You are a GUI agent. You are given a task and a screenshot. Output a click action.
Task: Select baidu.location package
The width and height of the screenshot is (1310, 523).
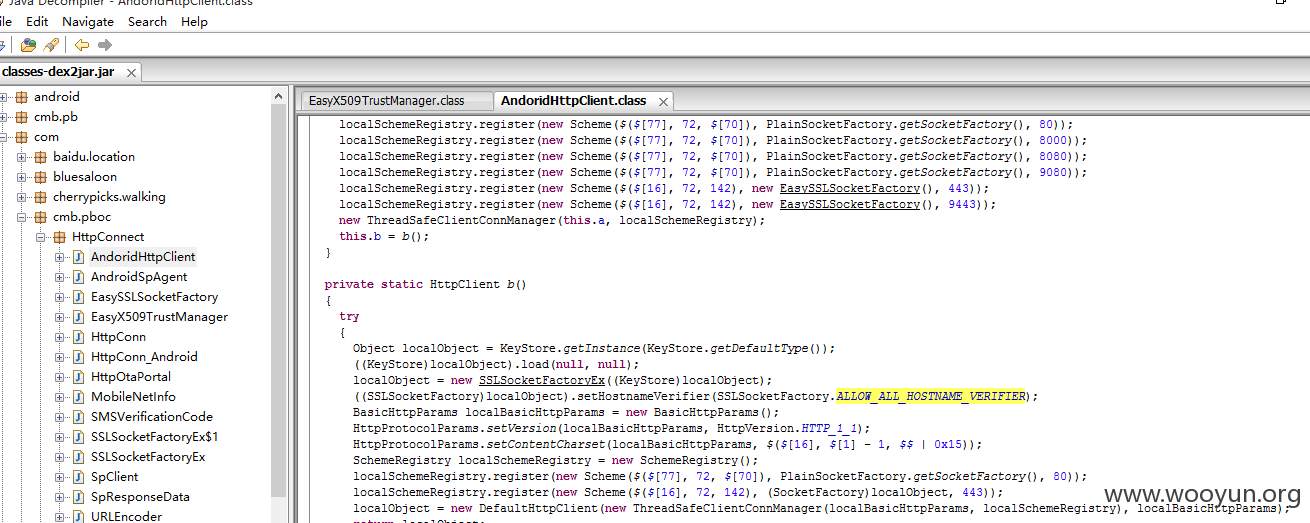coord(94,157)
